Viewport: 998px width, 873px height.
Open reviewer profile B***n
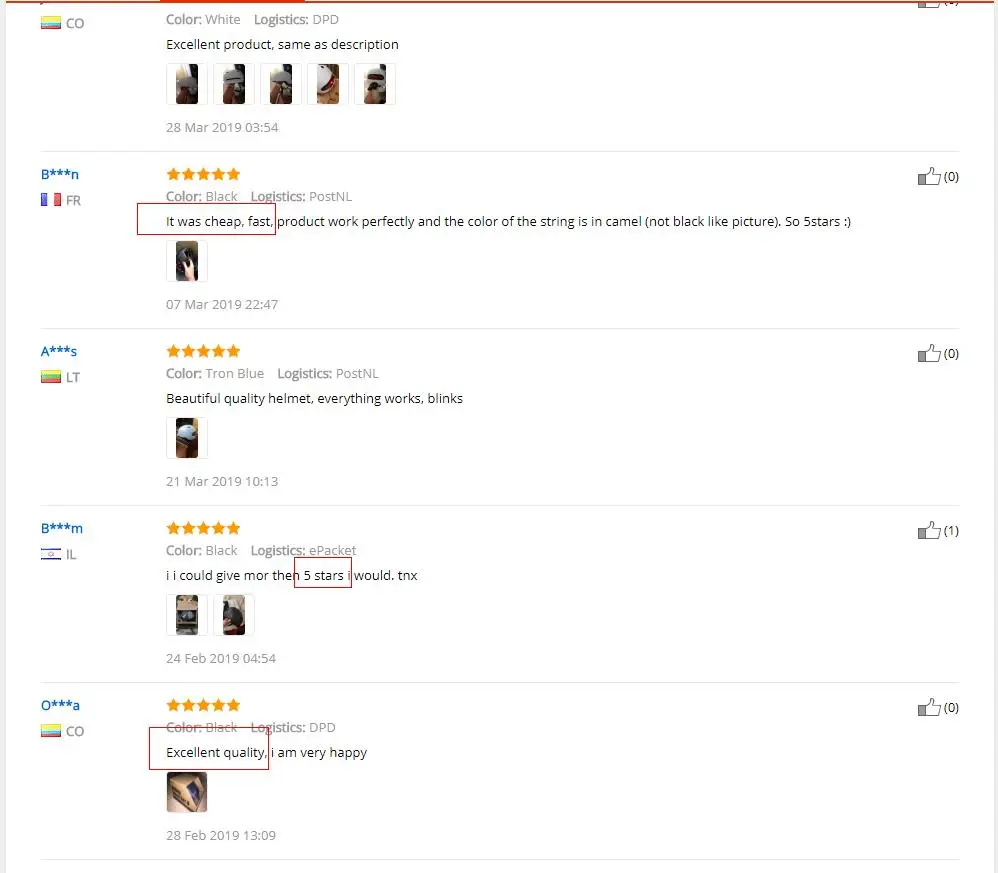tap(60, 174)
